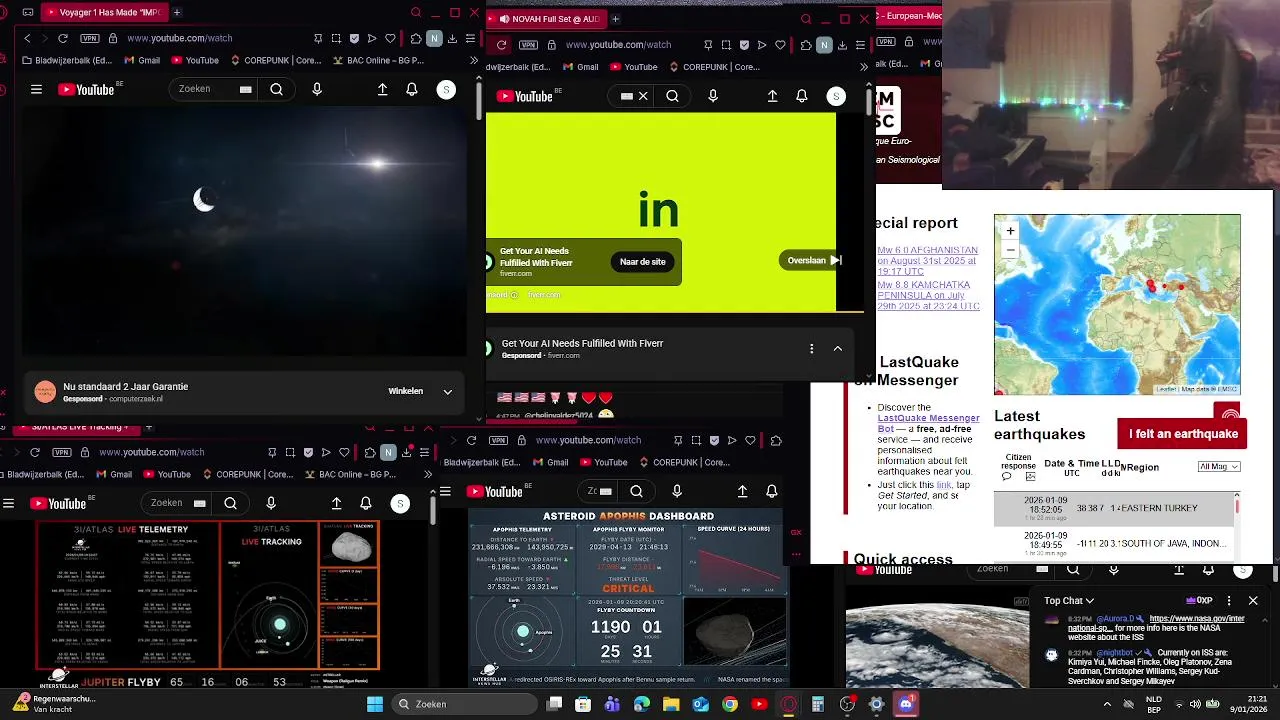Click asteroid thumbnail in 3I/ATLAS telemetry

pyautogui.click(x=349, y=547)
